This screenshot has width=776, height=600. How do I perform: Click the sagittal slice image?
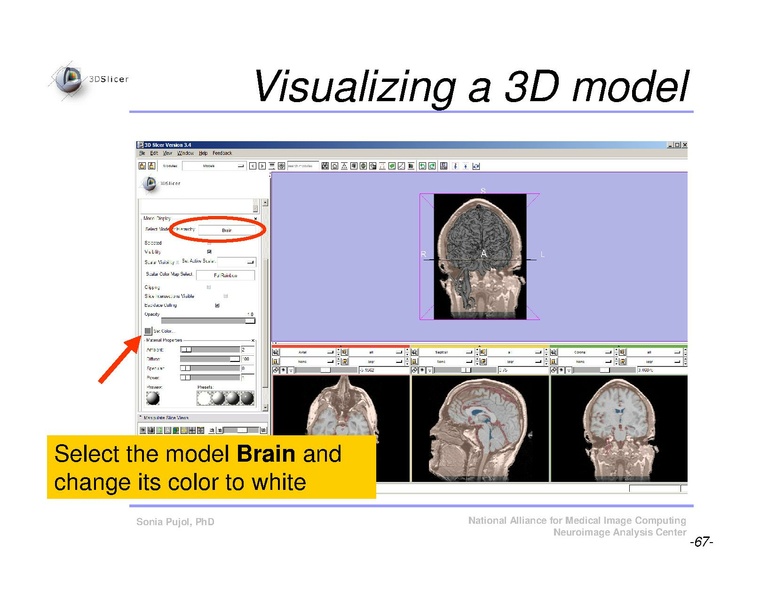480,428
